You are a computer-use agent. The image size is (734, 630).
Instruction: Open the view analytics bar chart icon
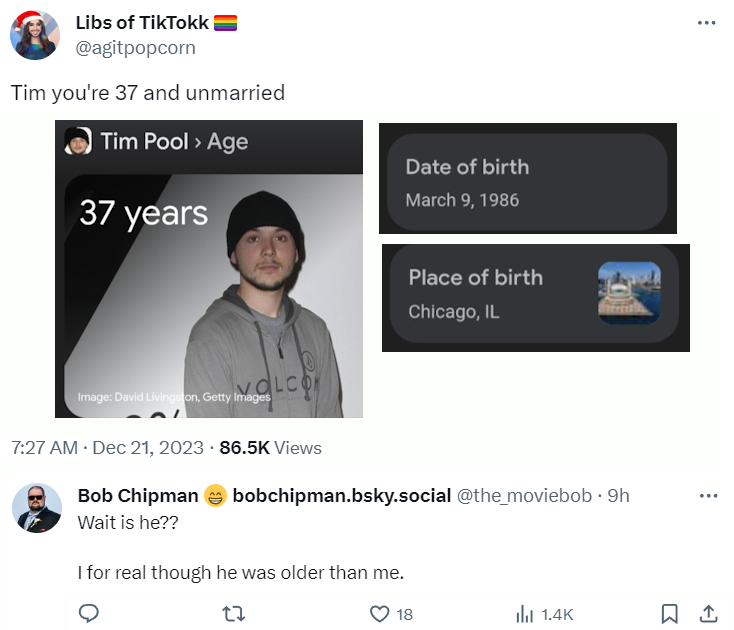coord(524,613)
